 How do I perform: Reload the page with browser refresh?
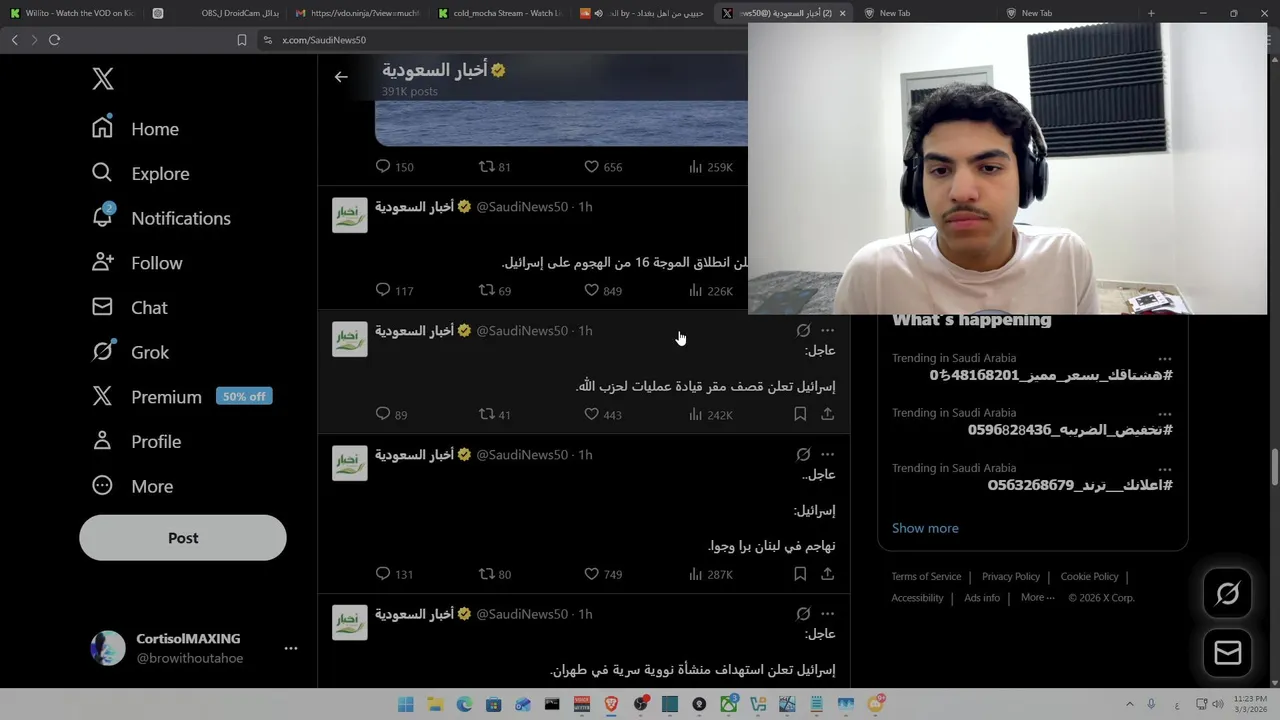(x=54, y=40)
